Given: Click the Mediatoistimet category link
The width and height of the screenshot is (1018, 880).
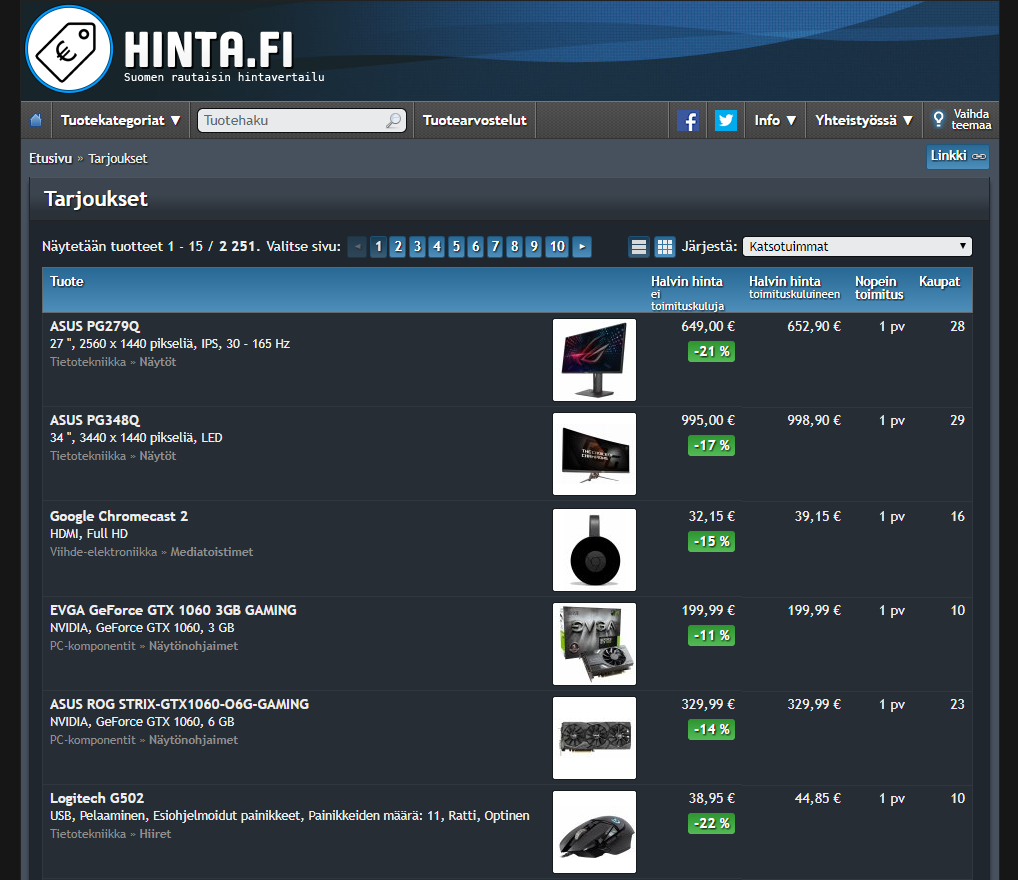Looking at the screenshot, I should [x=212, y=552].
